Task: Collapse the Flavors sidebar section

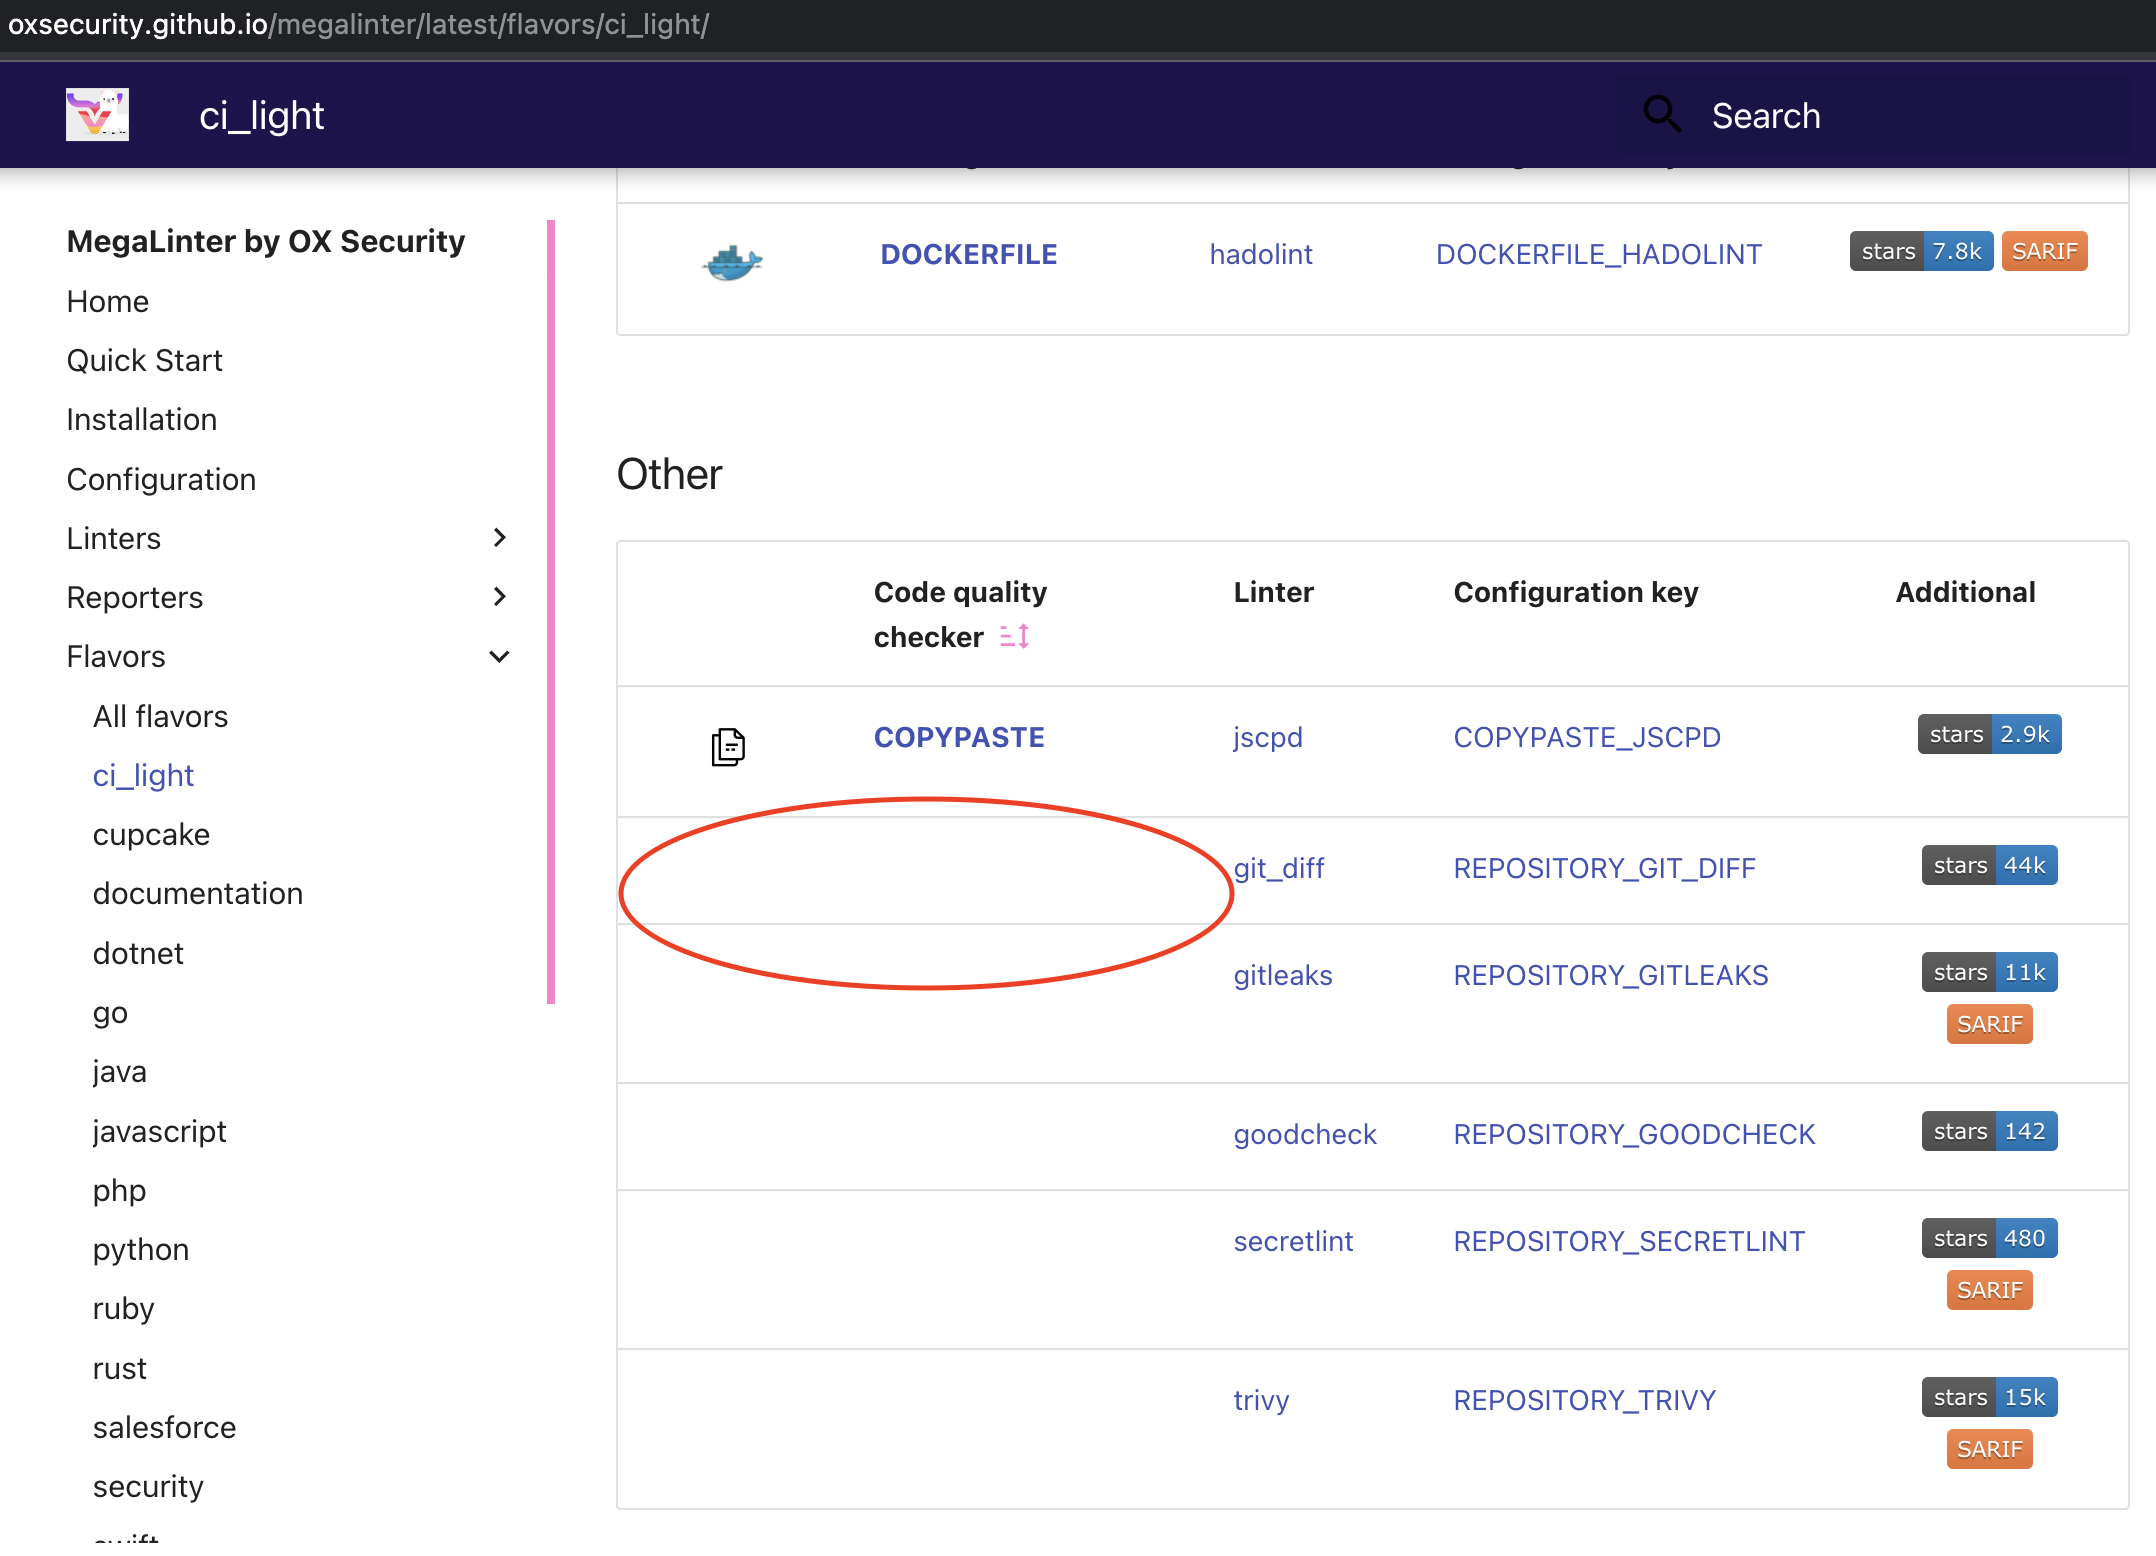Action: (498, 656)
